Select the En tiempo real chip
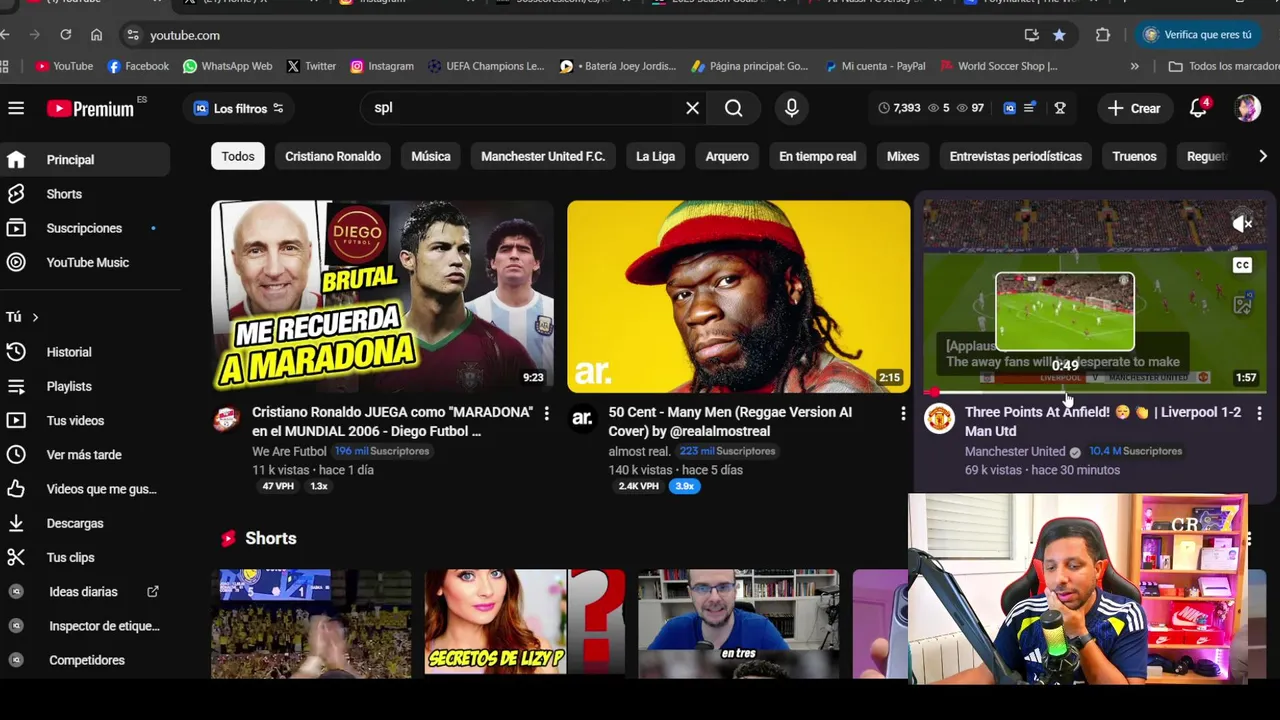Image resolution: width=1280 pixels, height=720 pixels. 817,156
